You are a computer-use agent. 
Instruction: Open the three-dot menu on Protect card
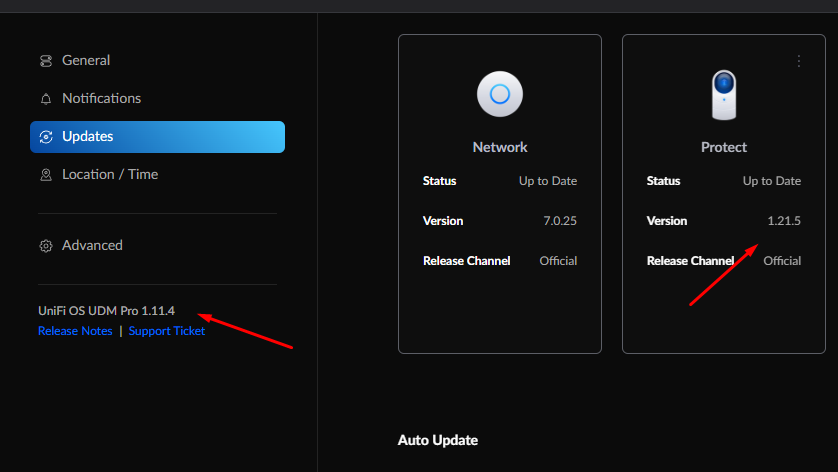798,61
